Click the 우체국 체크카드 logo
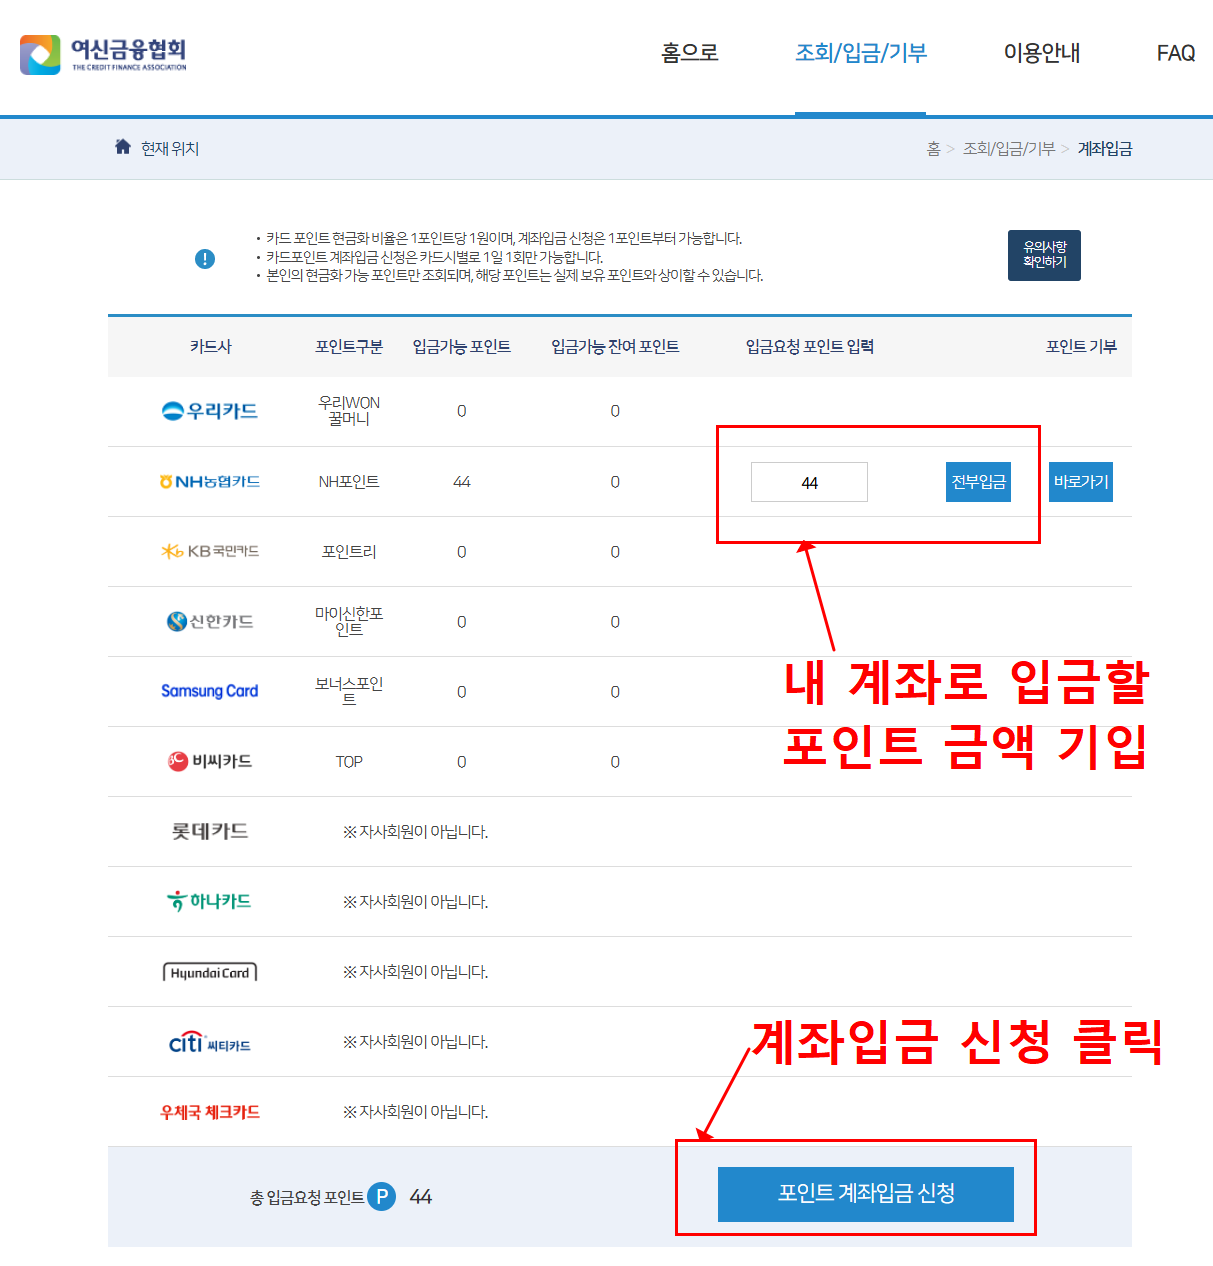Viewport: 1213px width, 1266px height. pos(210,1112)
